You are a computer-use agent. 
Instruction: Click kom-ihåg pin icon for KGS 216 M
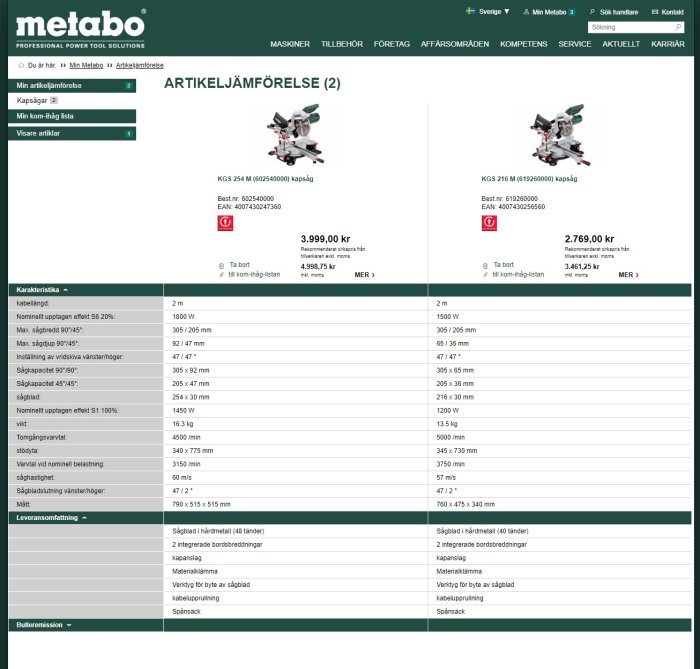pyautogui.click(x=485, y=275)
